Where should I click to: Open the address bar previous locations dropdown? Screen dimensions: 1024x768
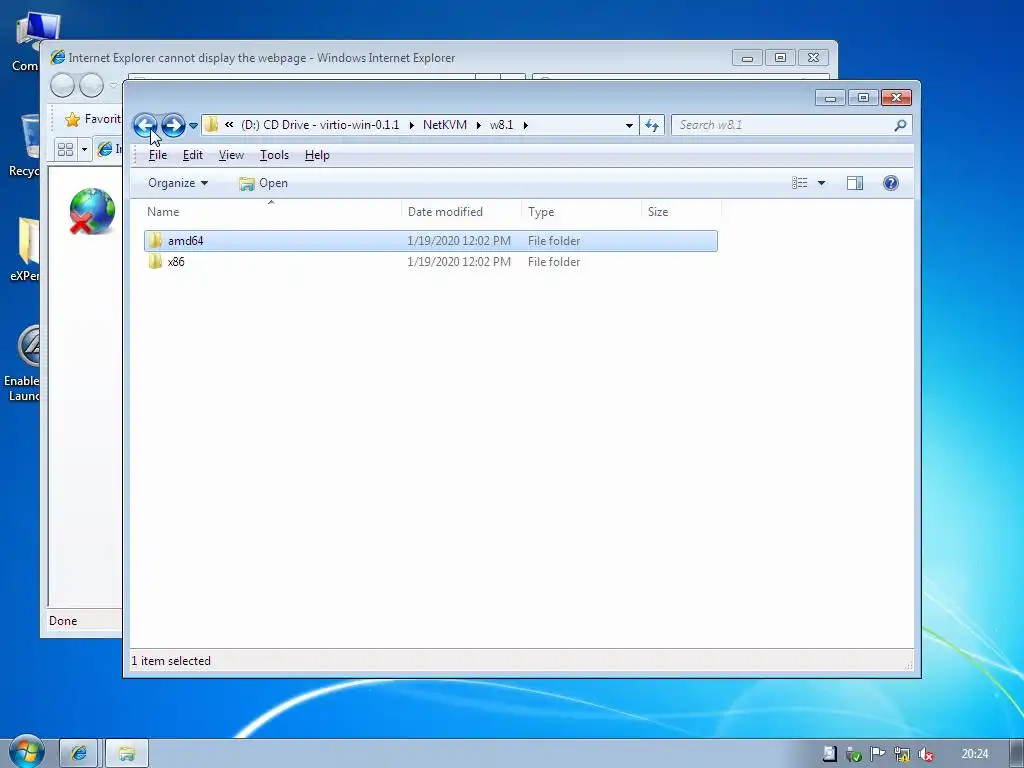pyautogui.click(x=629, y=125)
